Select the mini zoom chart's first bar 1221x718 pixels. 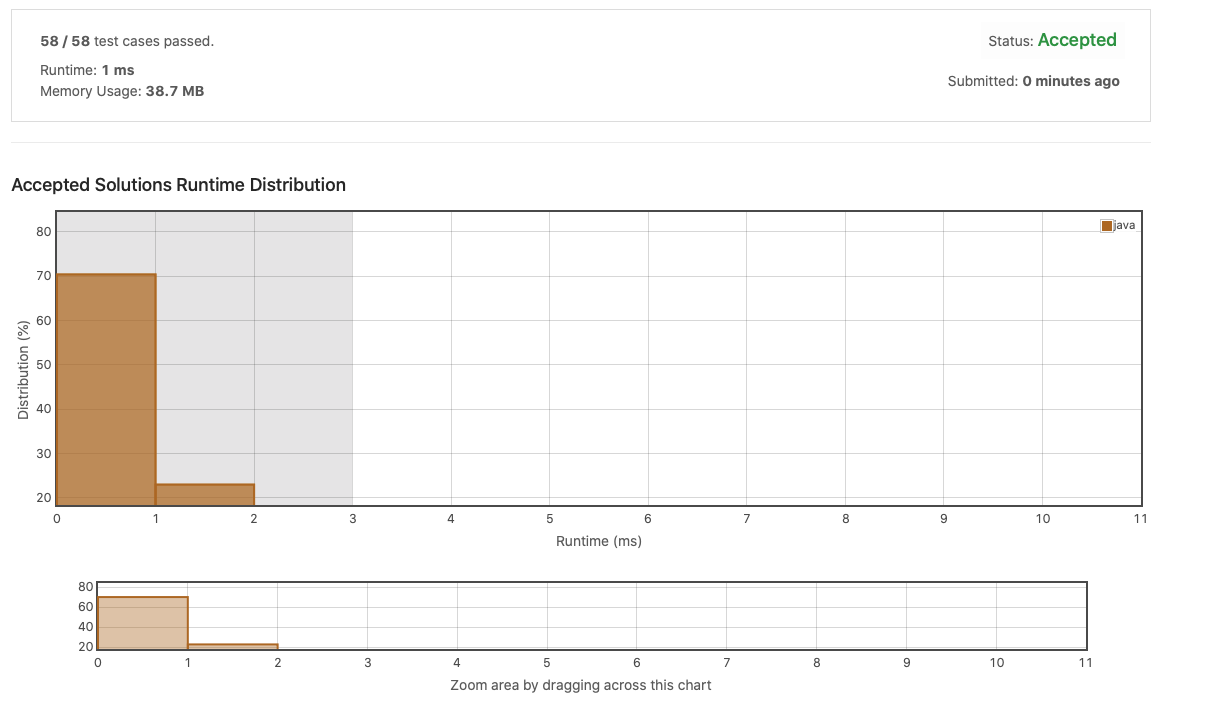[141, 620]
